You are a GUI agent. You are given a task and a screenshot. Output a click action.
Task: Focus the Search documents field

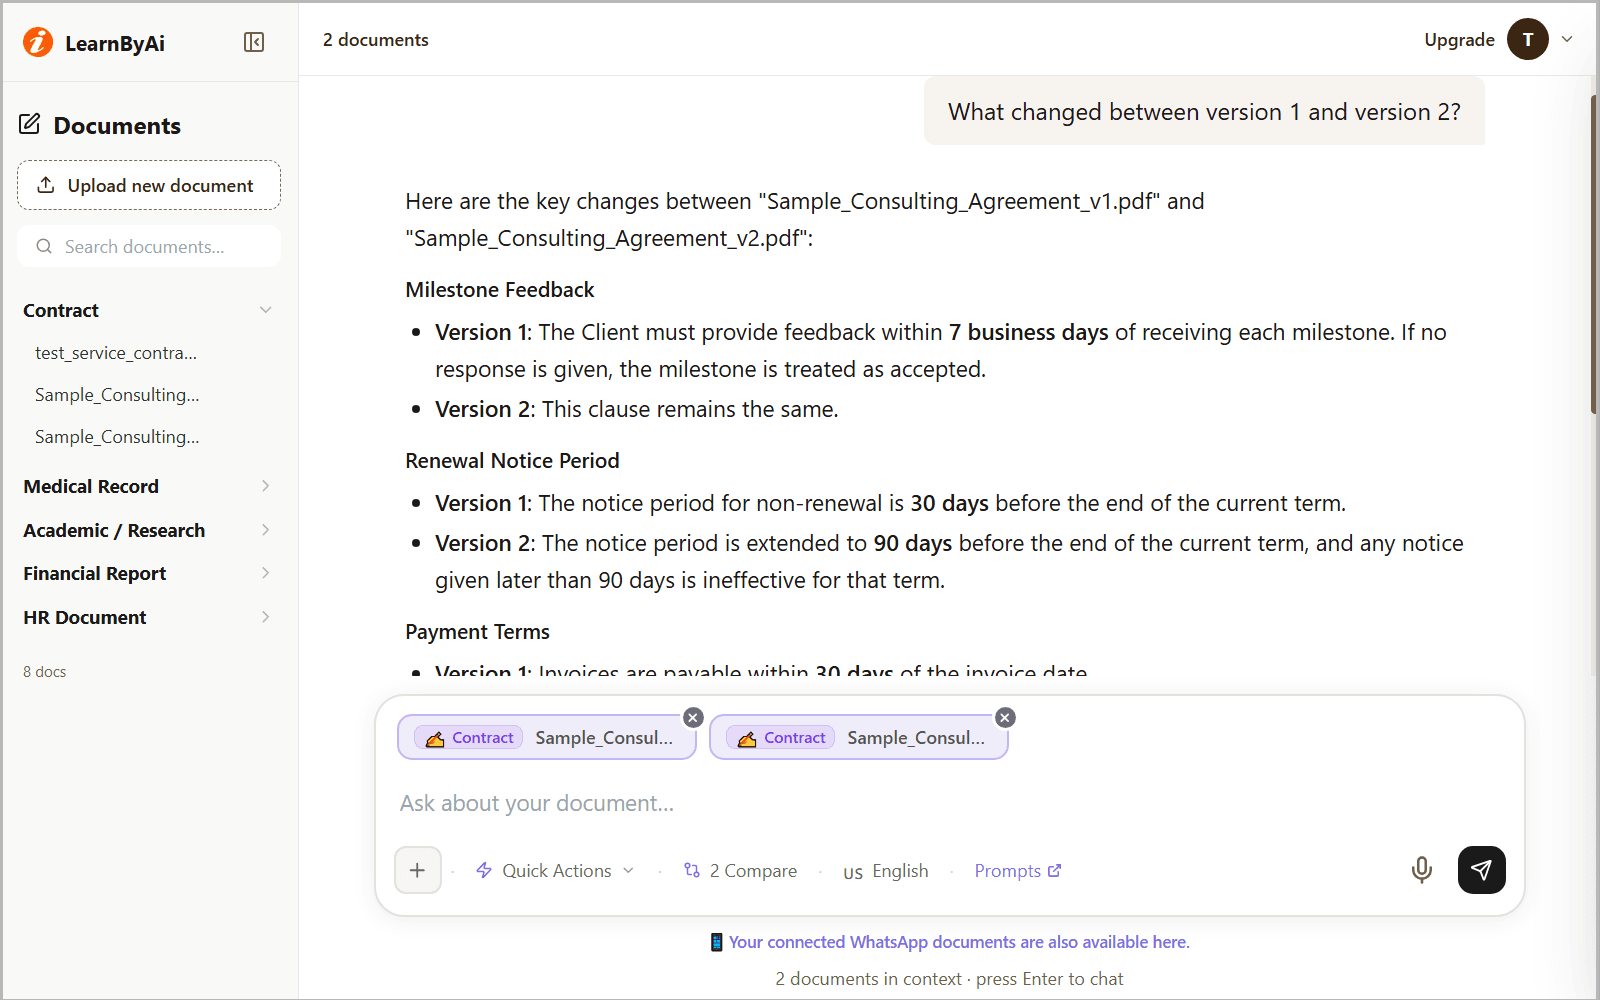tap(149, 246)
